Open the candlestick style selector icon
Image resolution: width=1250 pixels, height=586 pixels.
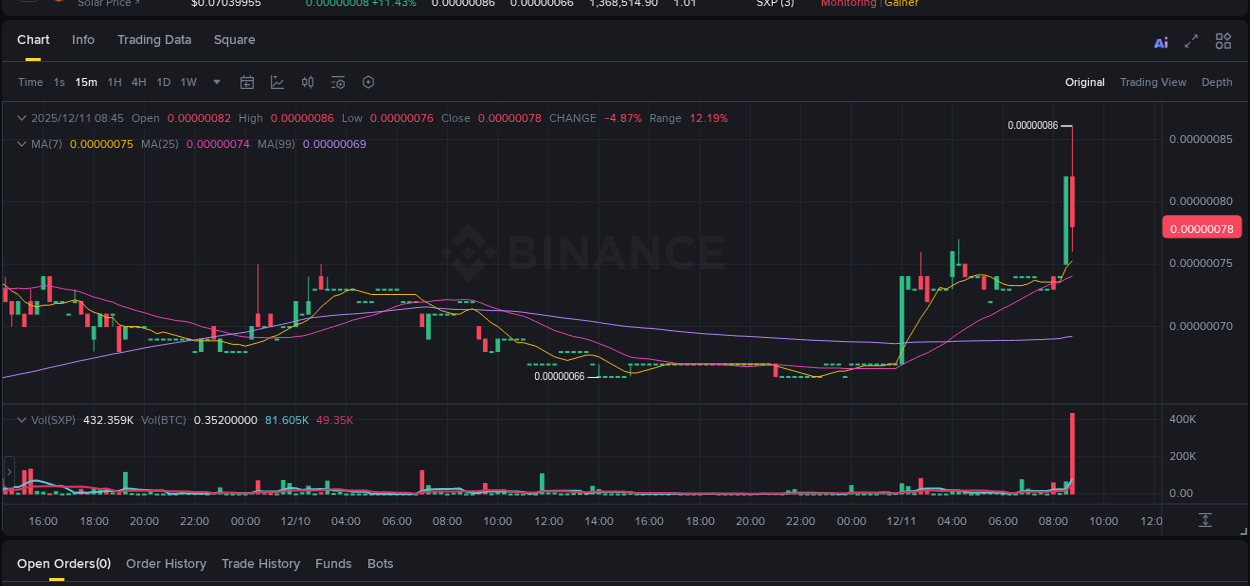tap(307, 82)
